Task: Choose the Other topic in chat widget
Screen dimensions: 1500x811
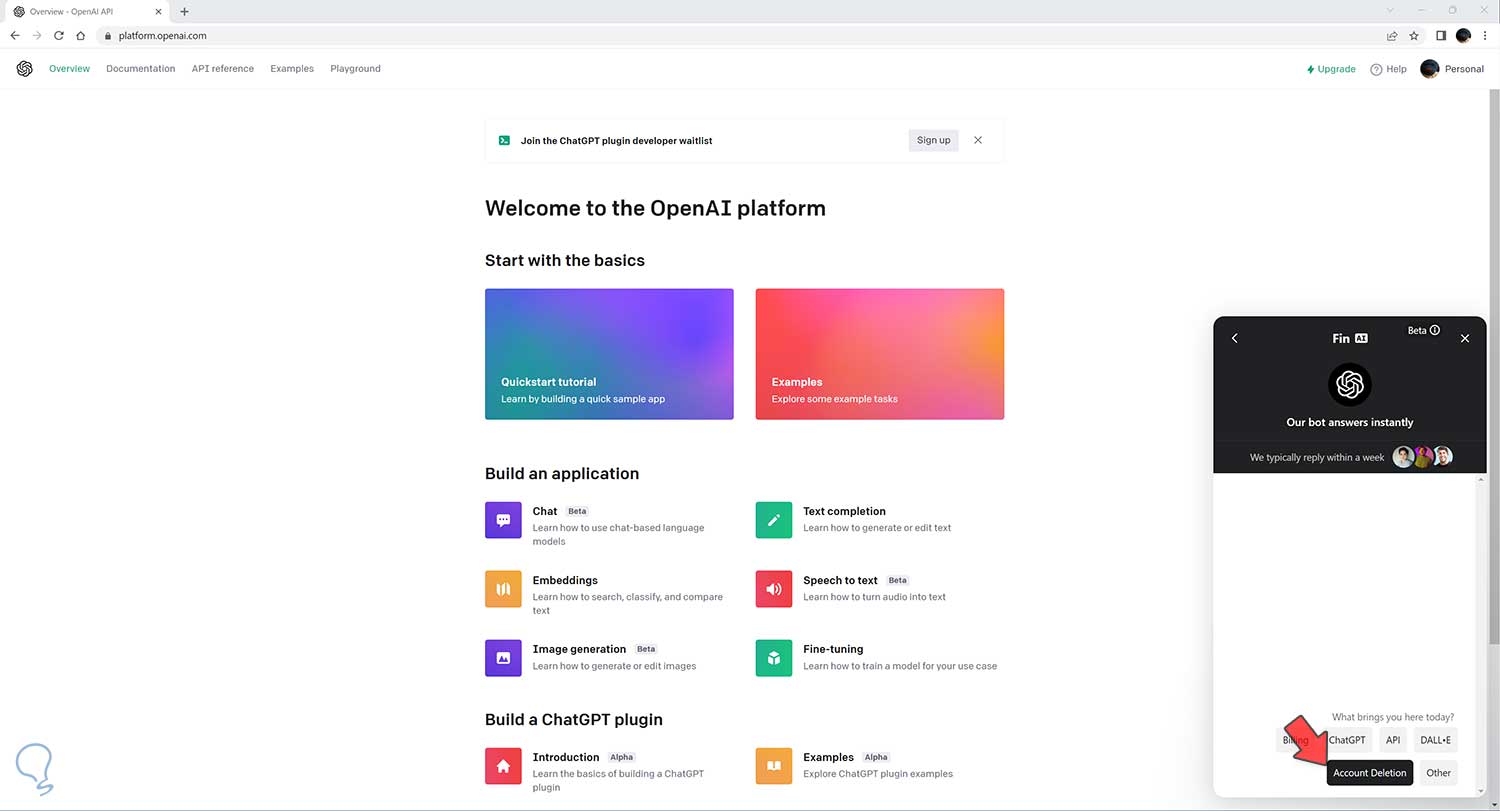Action: tap(1438, 773)
